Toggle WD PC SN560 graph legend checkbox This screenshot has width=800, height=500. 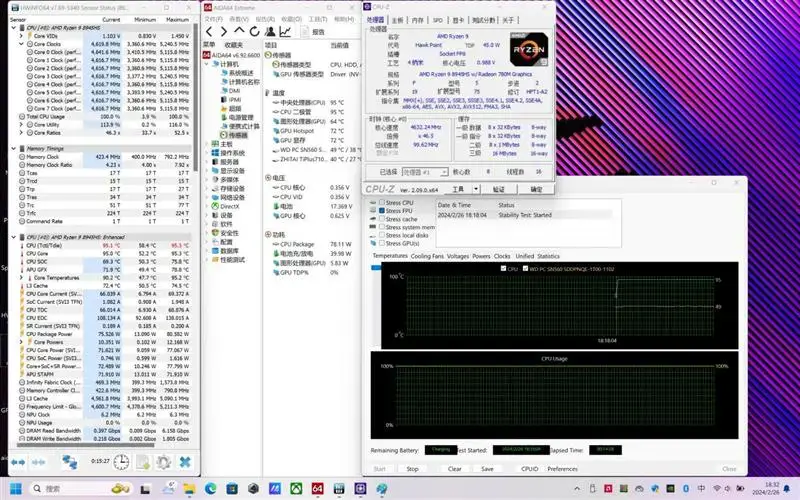[x=525, y=268]
